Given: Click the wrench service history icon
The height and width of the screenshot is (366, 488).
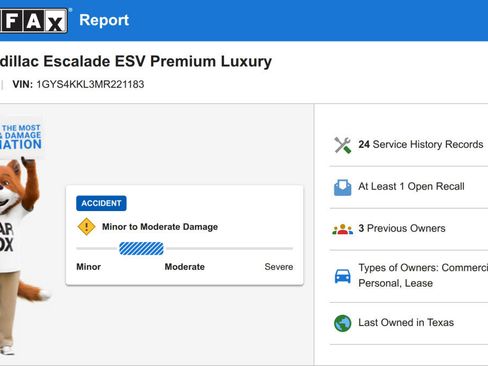Looking at the screenshot, I should coord(343,145).
